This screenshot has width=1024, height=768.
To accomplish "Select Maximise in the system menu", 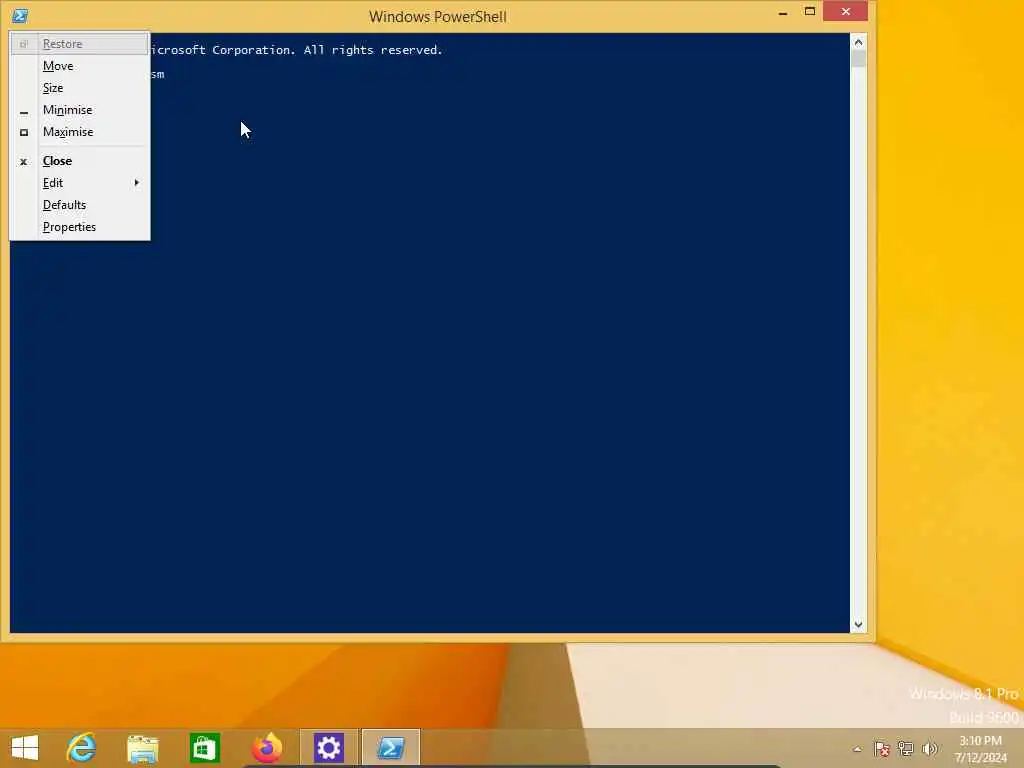I will coord(80,132).
